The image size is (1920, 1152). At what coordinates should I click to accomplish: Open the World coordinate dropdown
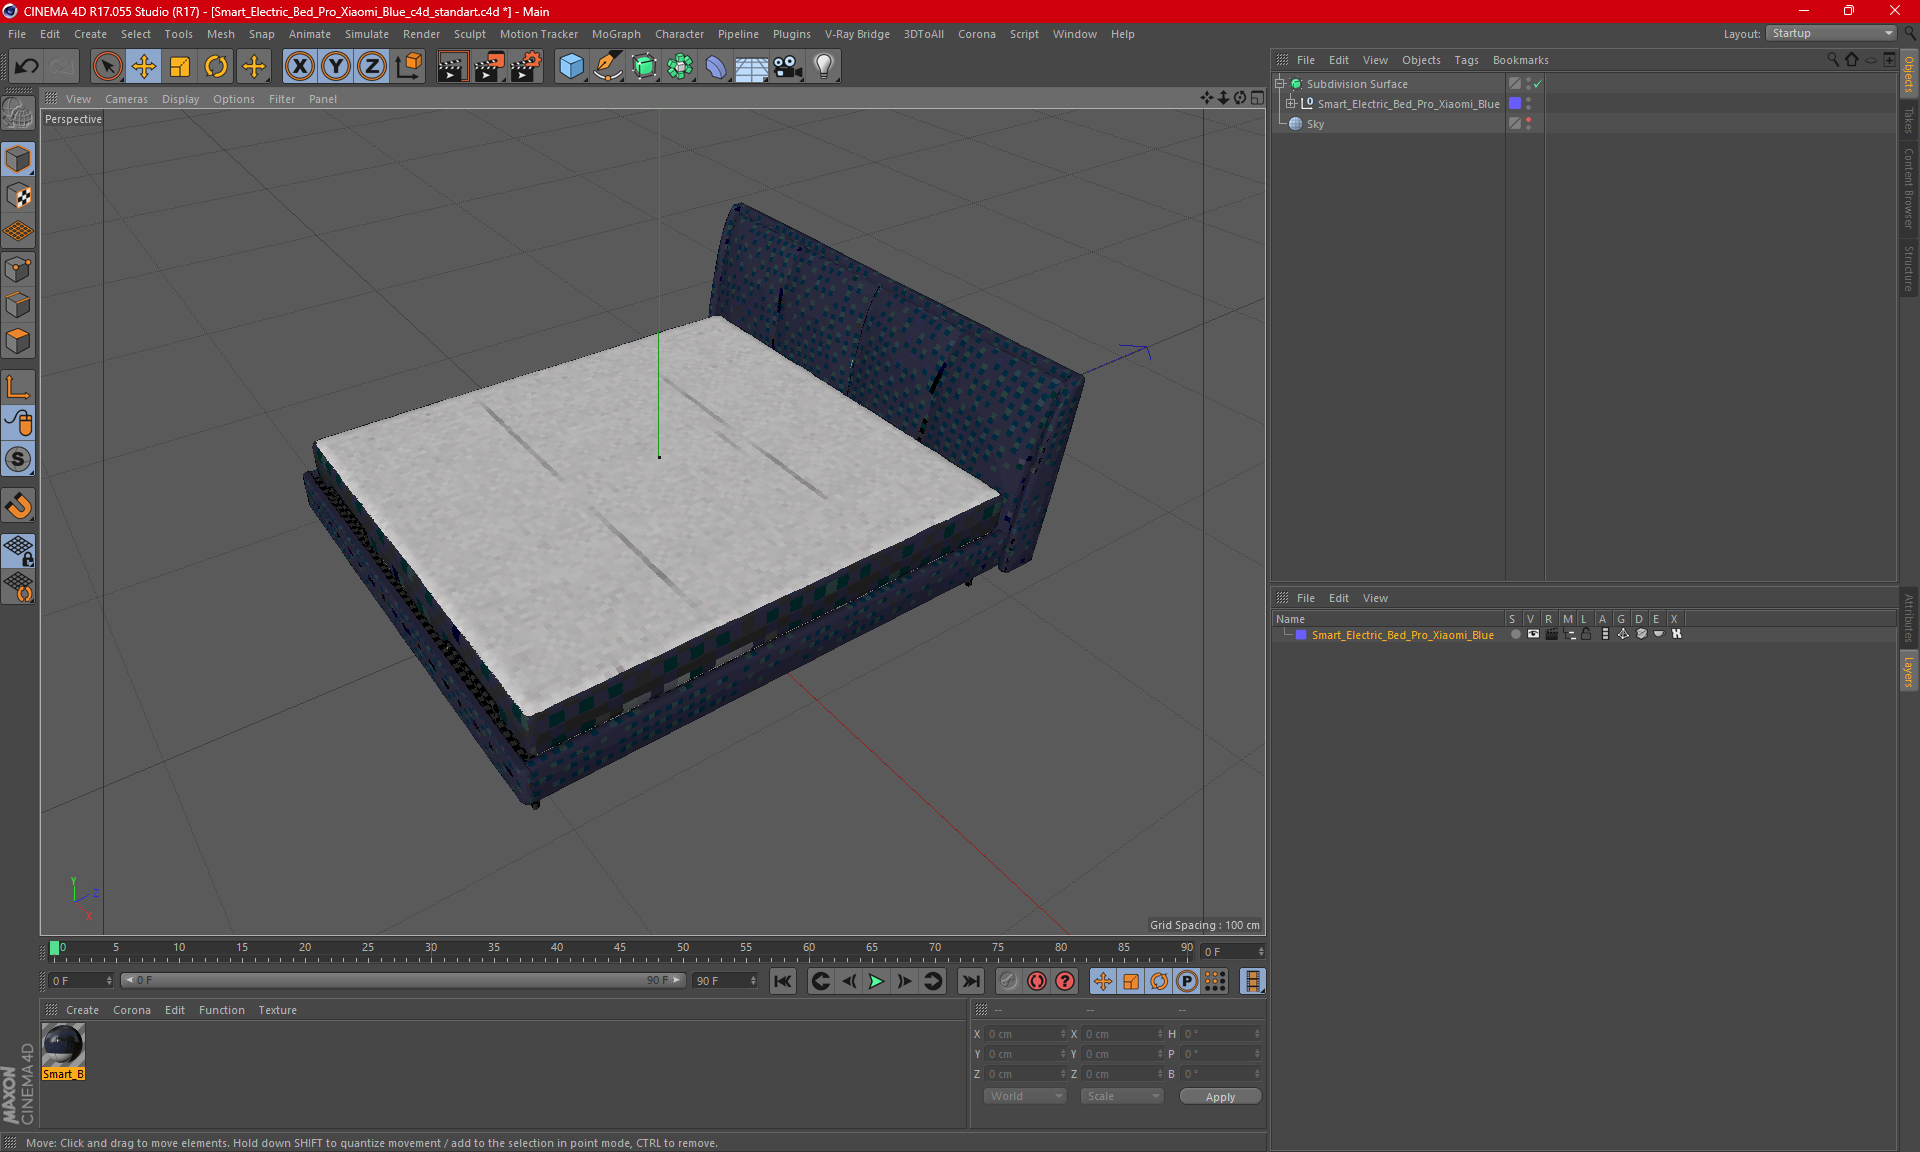click(1026, 1096)
